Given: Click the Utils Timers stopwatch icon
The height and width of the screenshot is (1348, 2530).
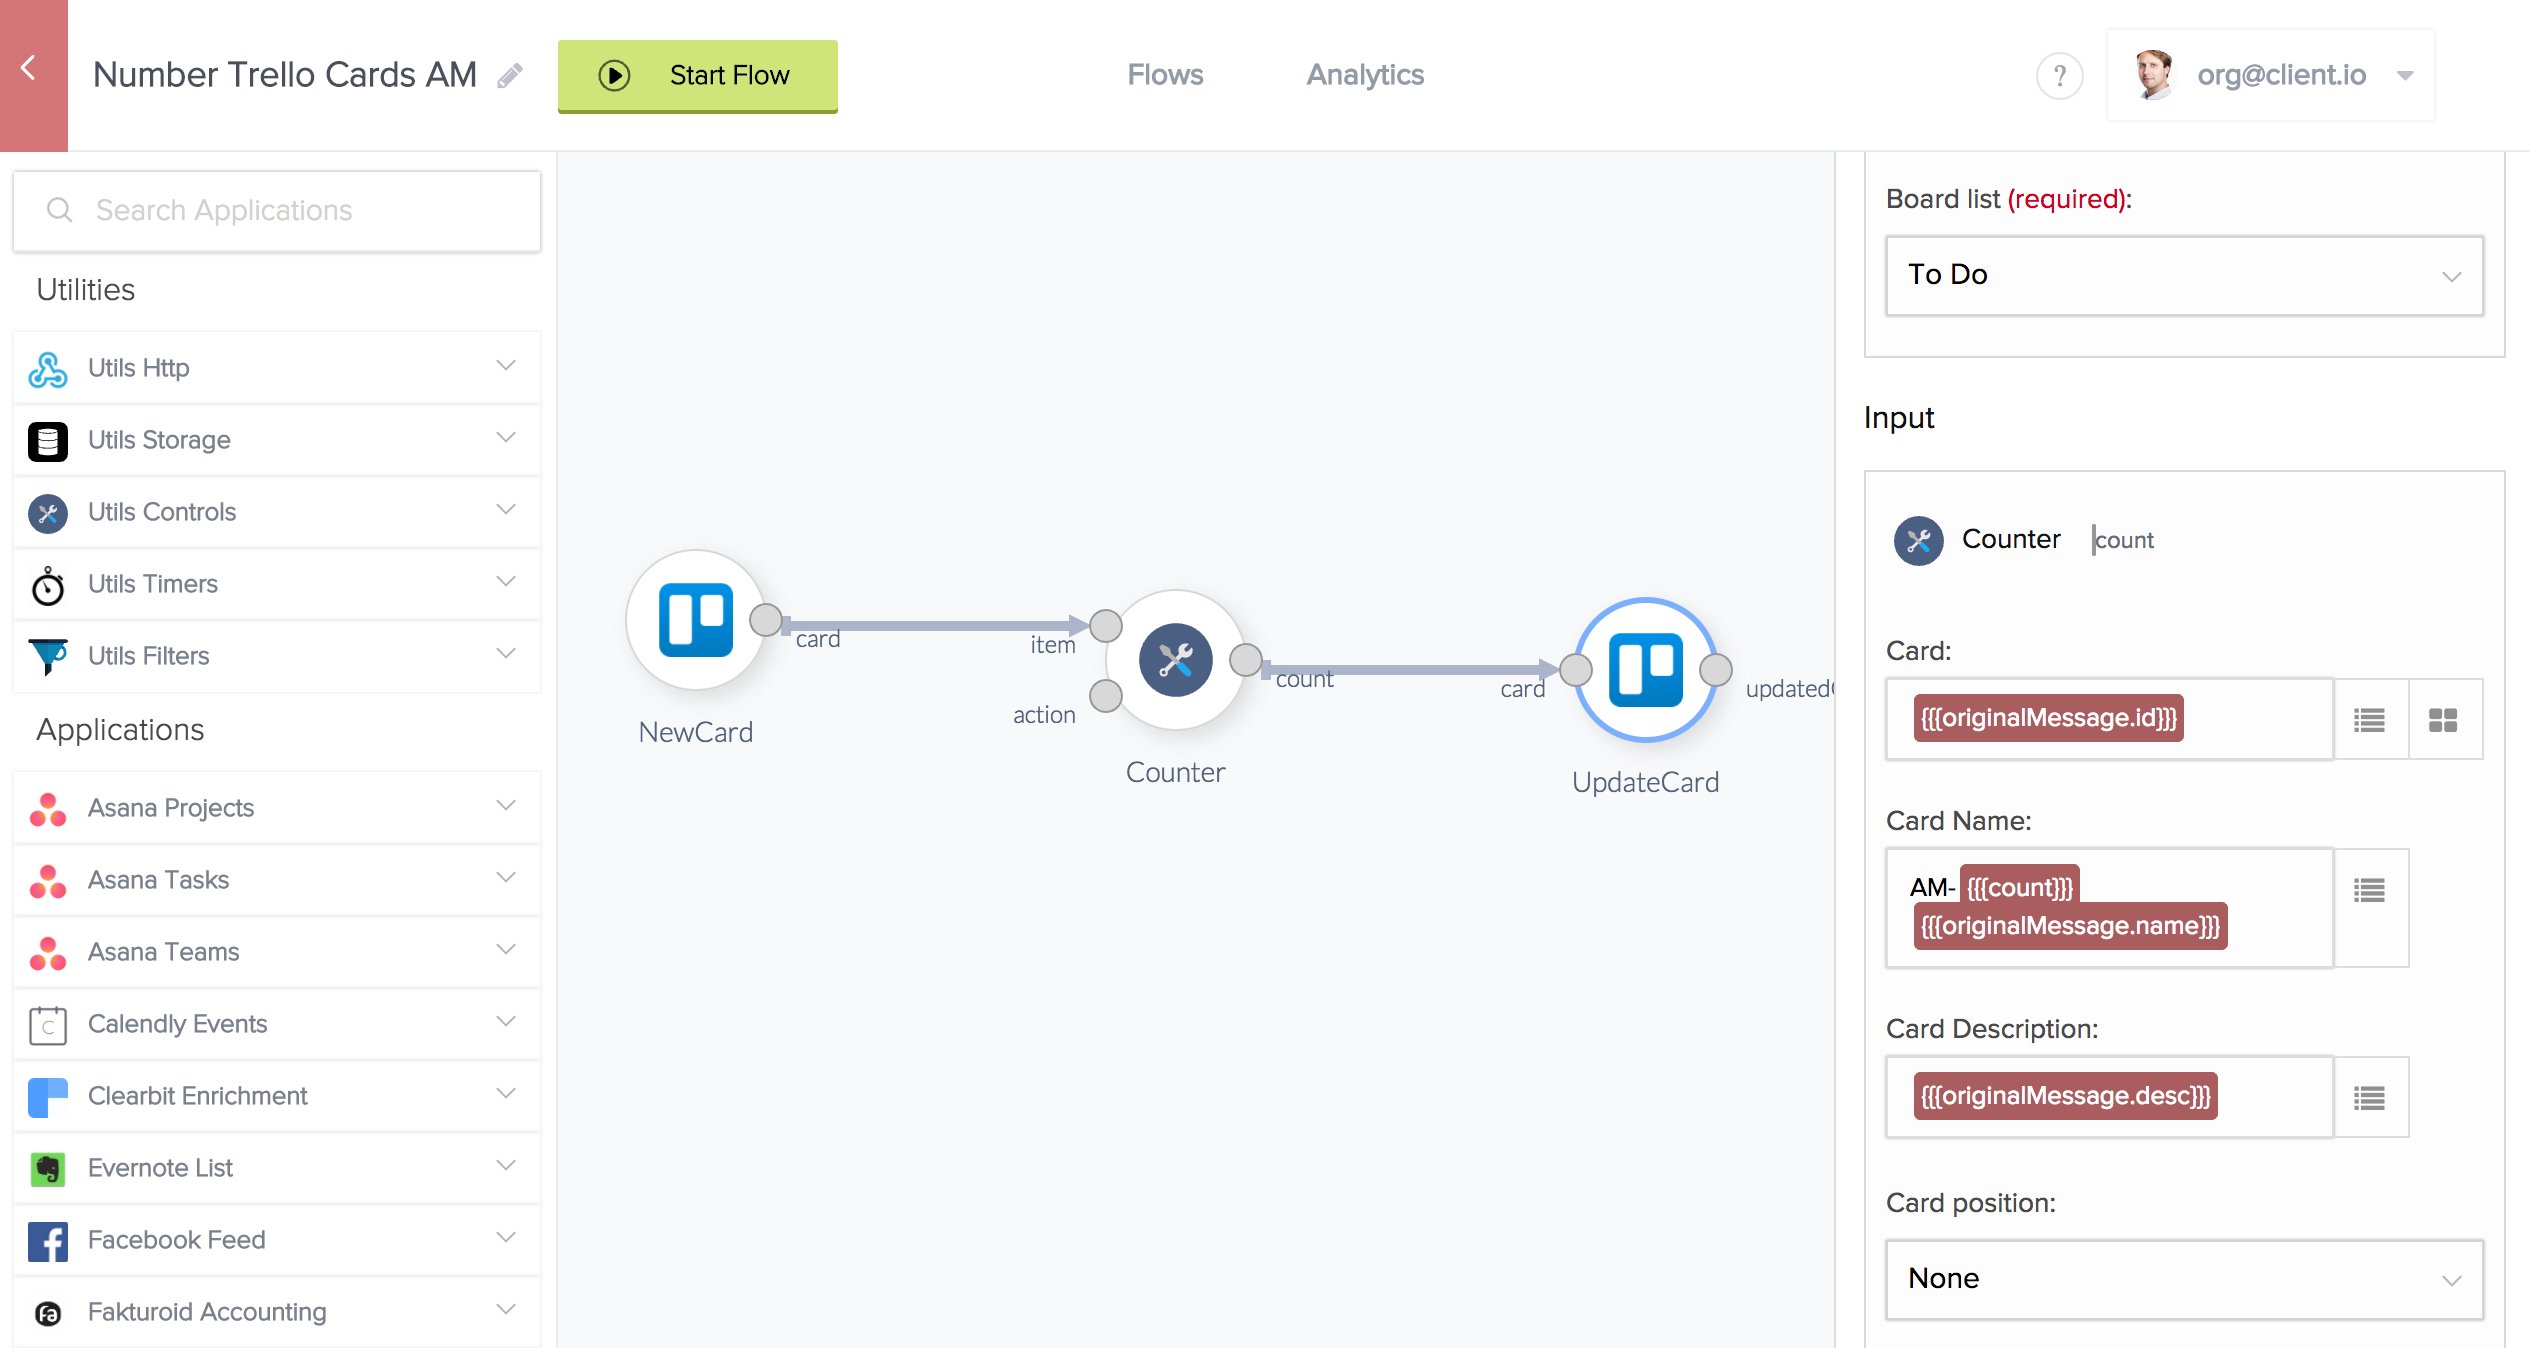Looking at the screenshot, I should (x=48, y=585).
